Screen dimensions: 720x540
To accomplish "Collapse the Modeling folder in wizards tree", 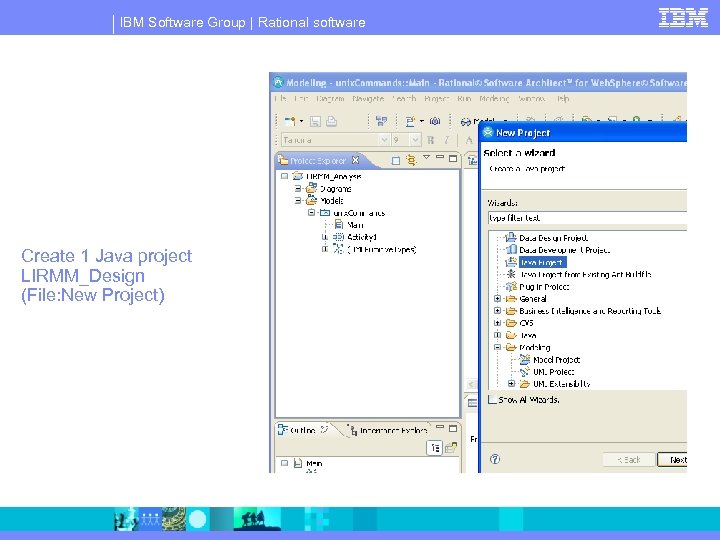I will tap(497, 347).
